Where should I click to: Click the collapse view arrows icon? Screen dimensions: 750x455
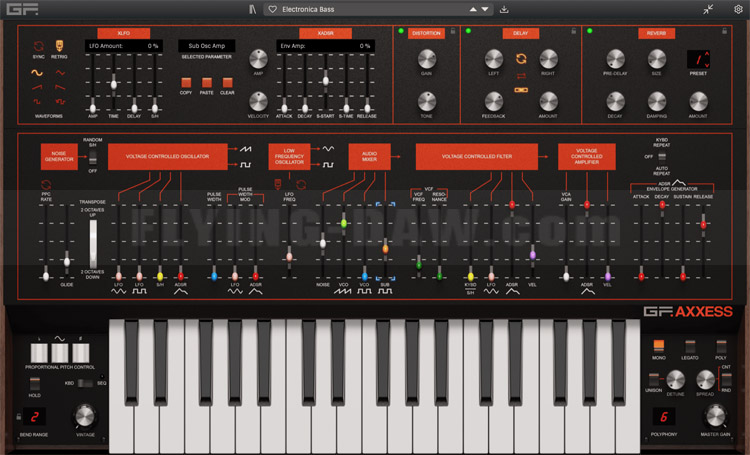[x=708, y=9]
